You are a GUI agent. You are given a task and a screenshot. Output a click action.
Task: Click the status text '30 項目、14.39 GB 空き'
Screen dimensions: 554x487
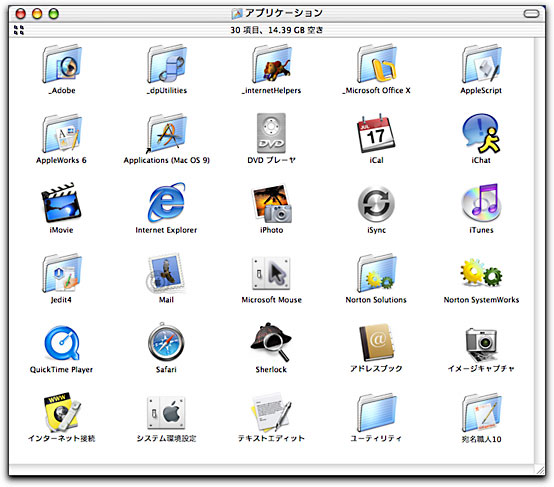point(277,30)
